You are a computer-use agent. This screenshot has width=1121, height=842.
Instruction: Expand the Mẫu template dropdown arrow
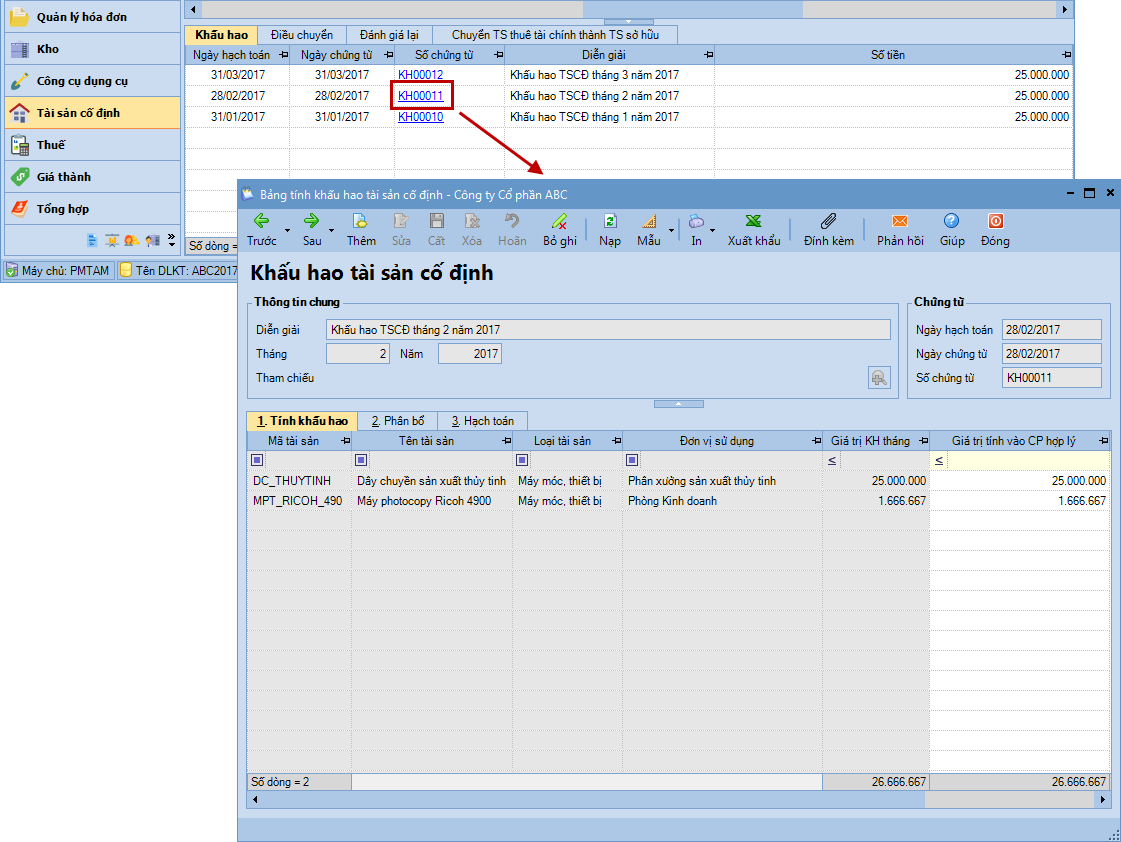(671, 230)
